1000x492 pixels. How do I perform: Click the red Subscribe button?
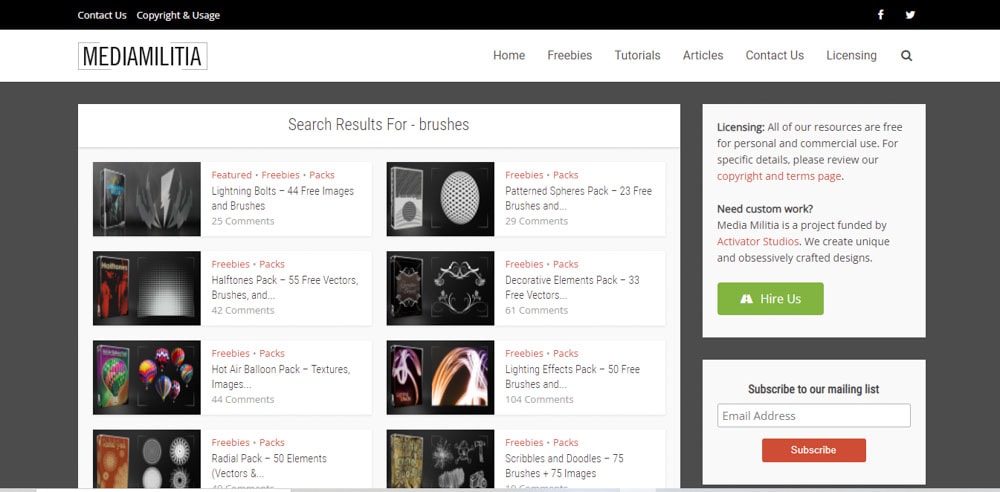coord(814,450)
